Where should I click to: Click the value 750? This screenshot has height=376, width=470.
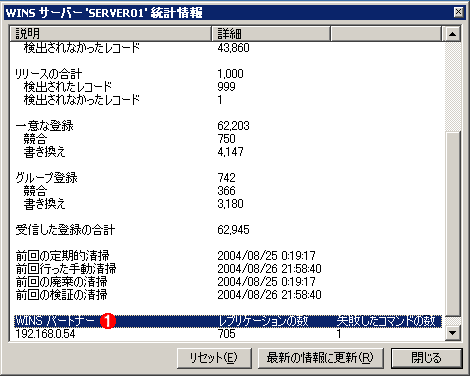tap(227, 139)
